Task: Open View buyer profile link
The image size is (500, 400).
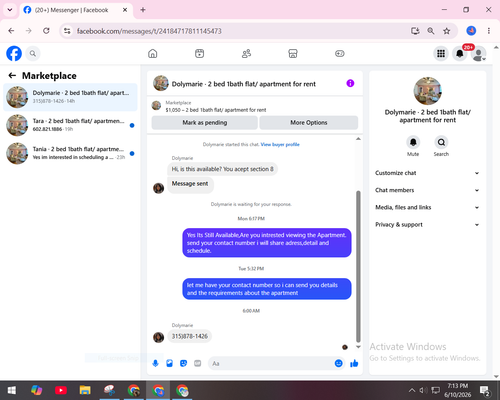Action: [280, 144]
